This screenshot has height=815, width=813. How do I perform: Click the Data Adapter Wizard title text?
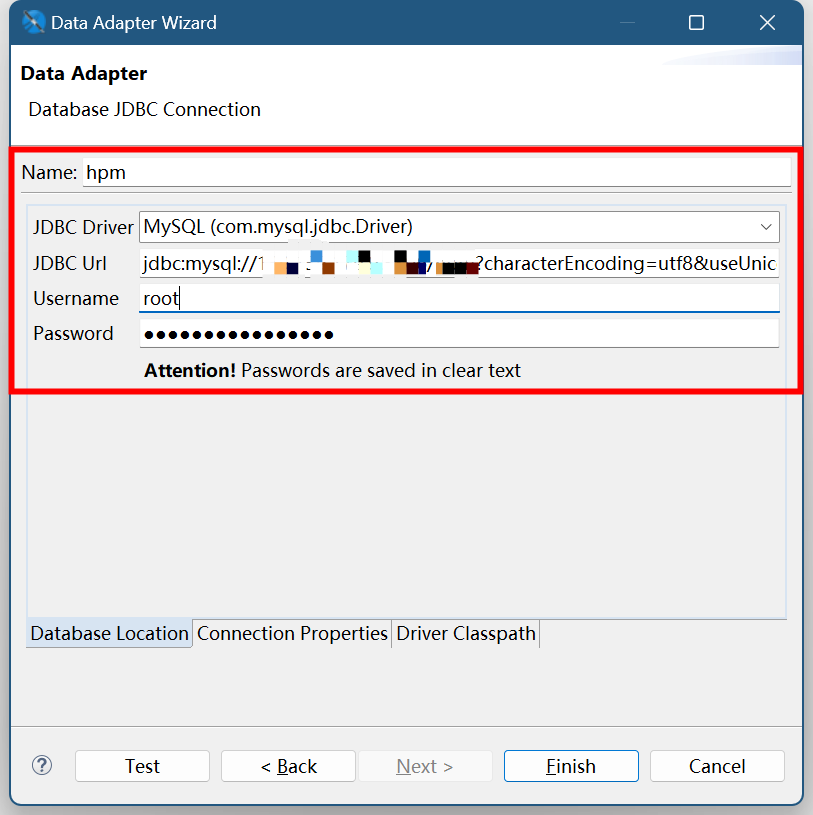point(134,22)
